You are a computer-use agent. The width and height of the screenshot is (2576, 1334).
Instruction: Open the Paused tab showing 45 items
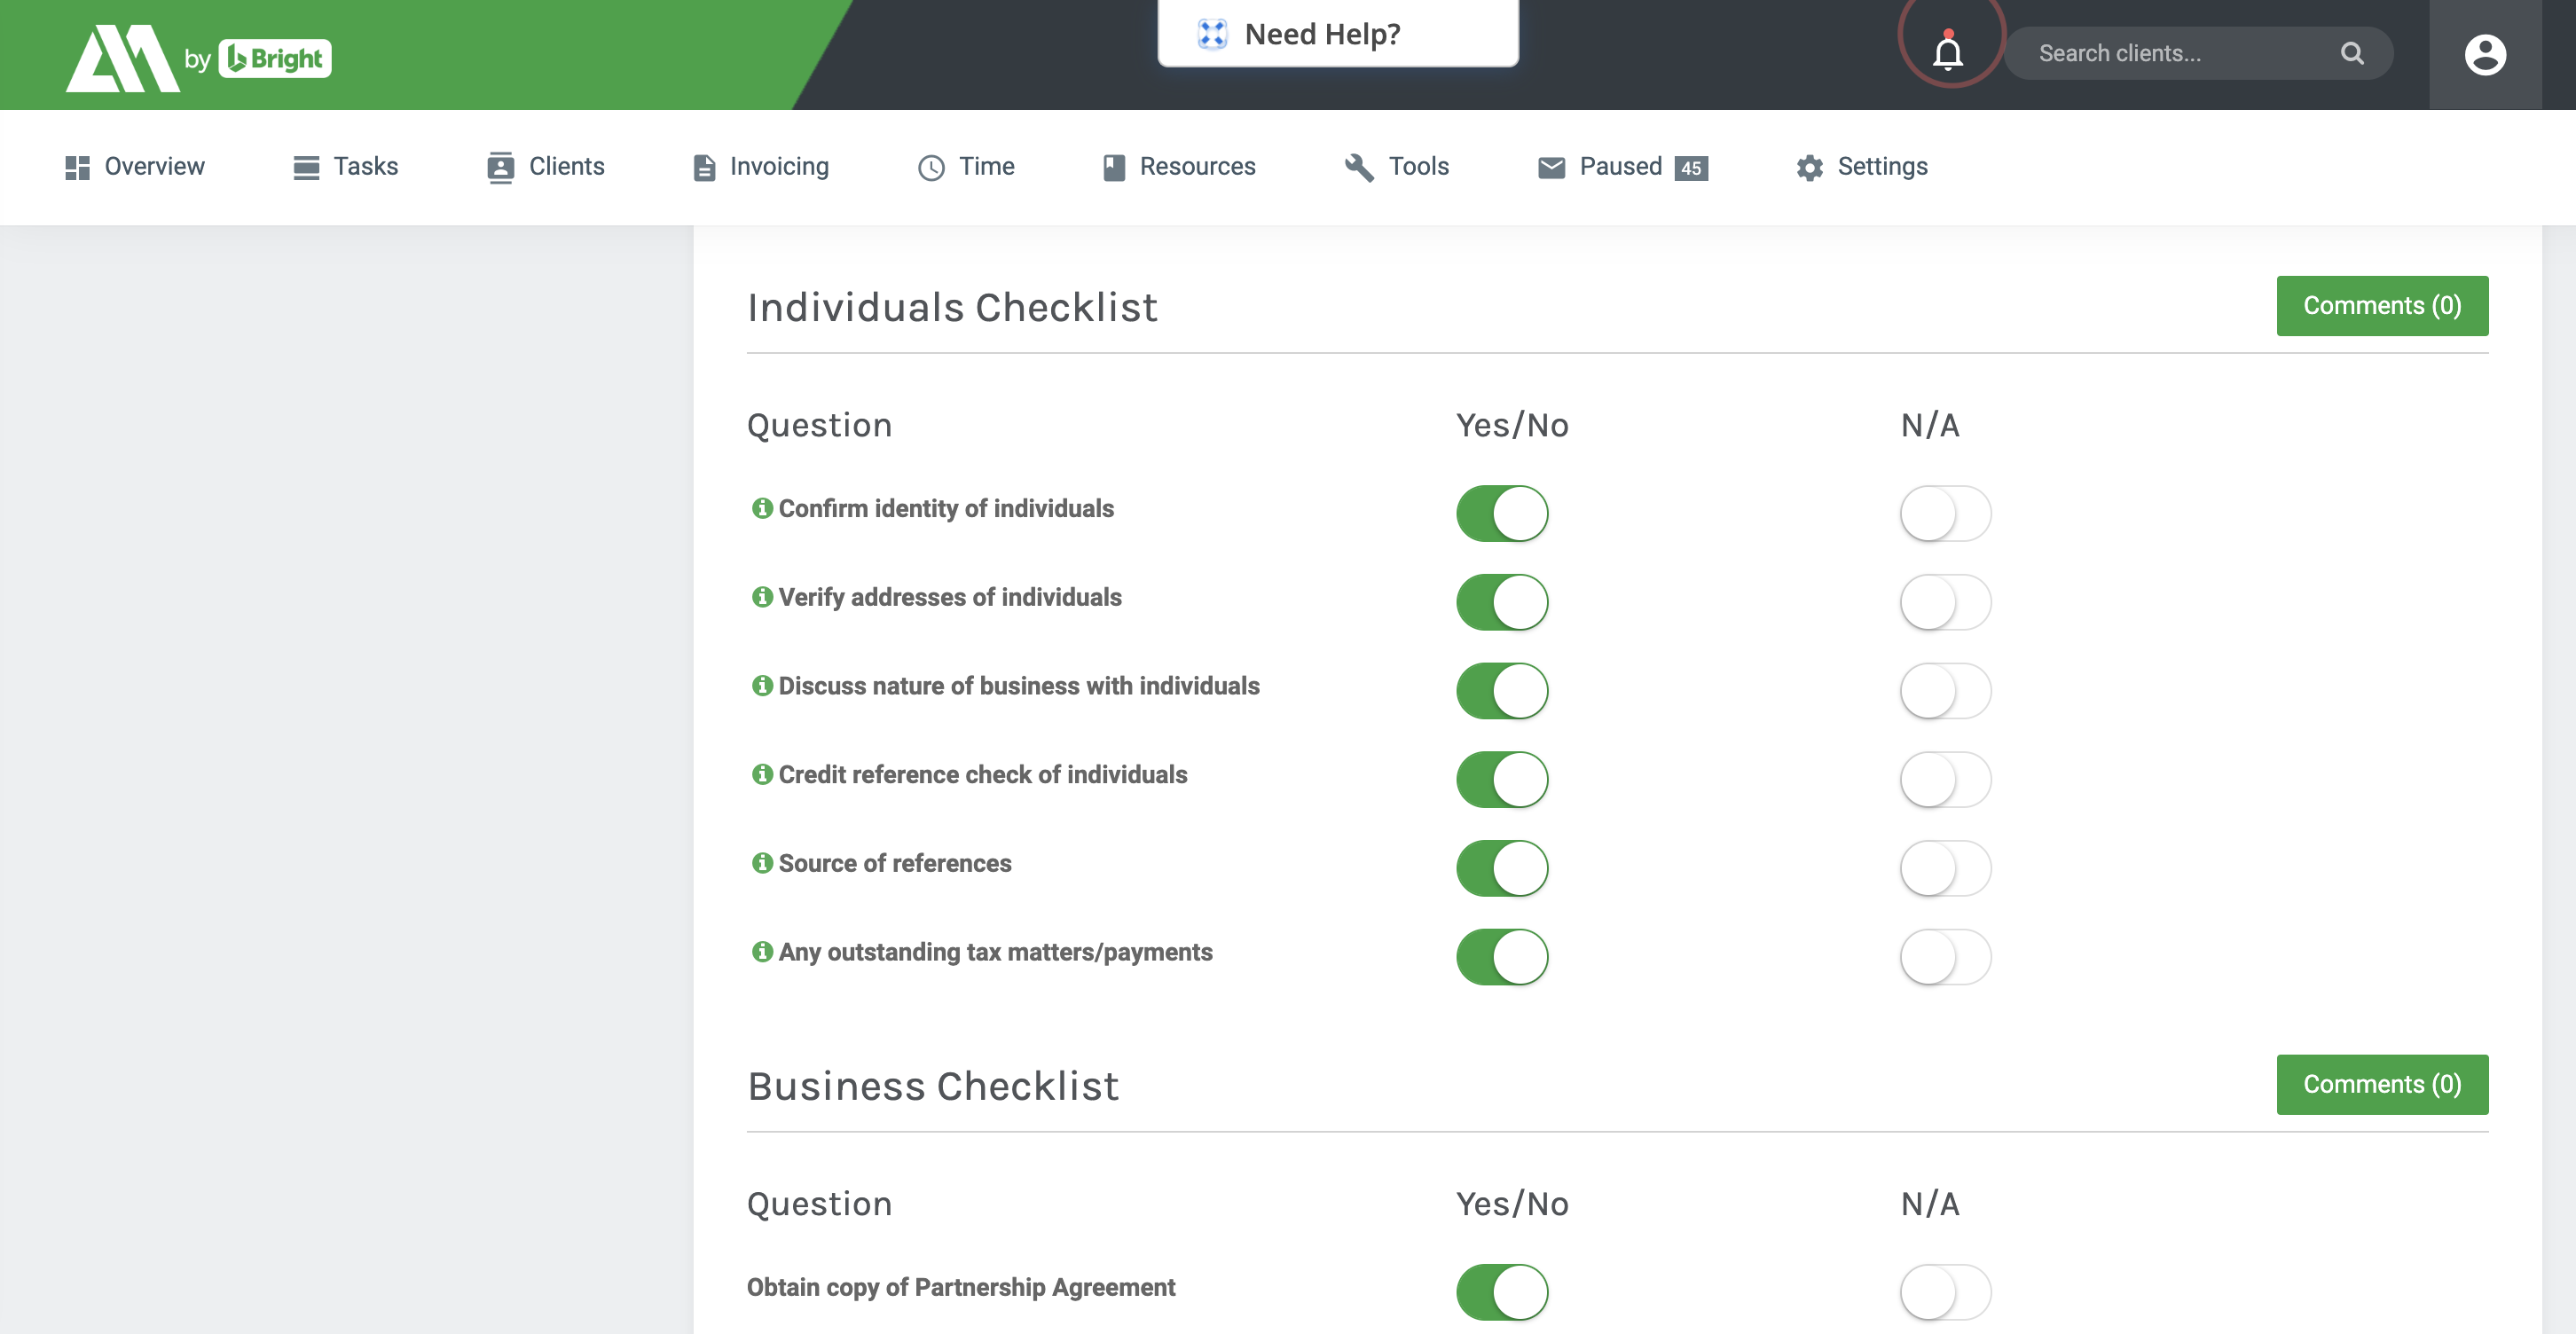point(1619,166)
